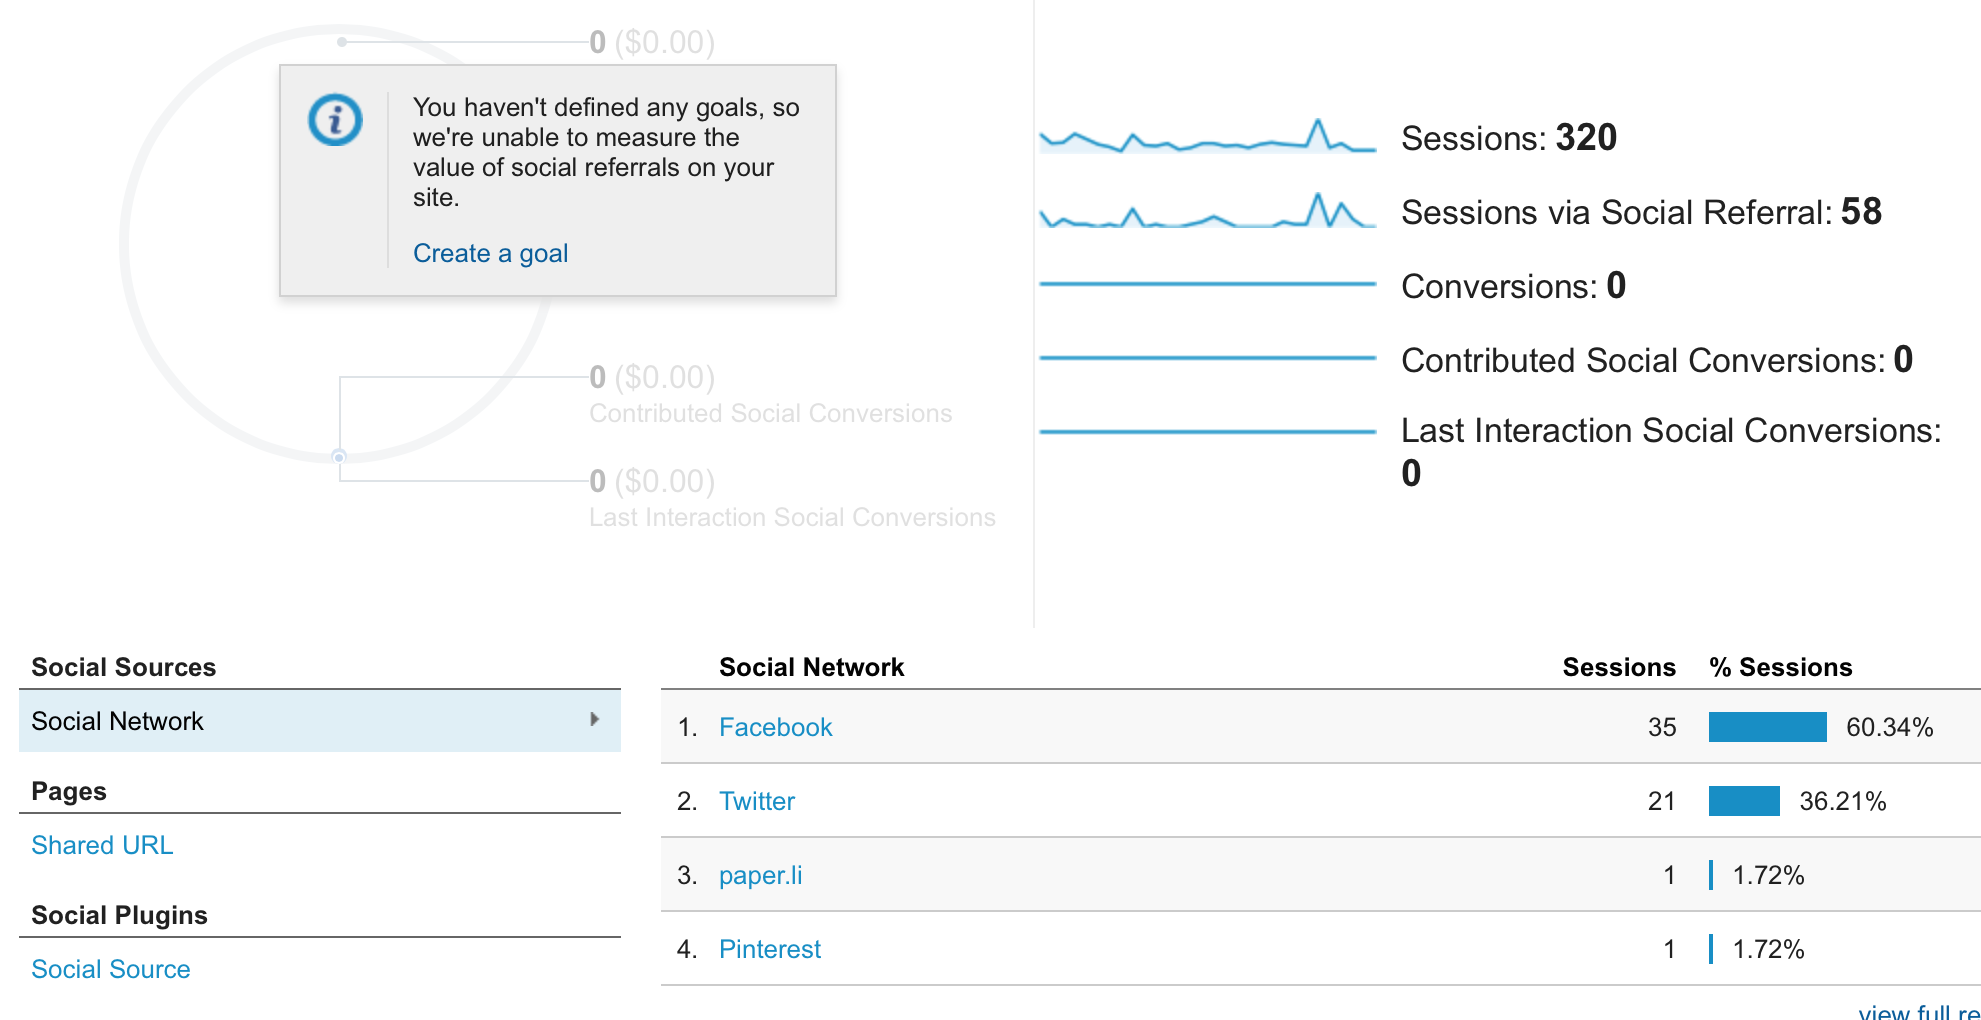Screen dimensions: 1981x1020
Task: Click the Sessions sparkline chart
Action: click(x=1208, y=136)
